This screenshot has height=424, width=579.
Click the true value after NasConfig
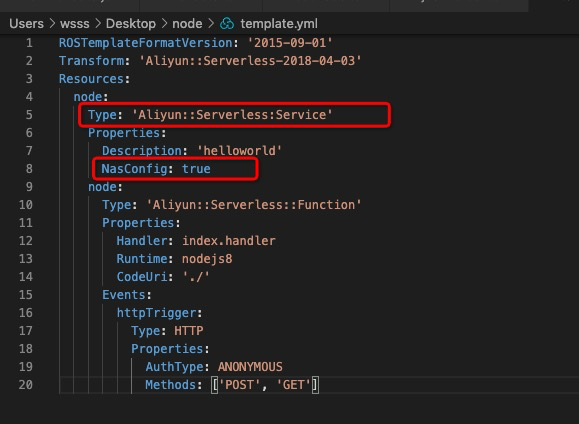[196, 169]
